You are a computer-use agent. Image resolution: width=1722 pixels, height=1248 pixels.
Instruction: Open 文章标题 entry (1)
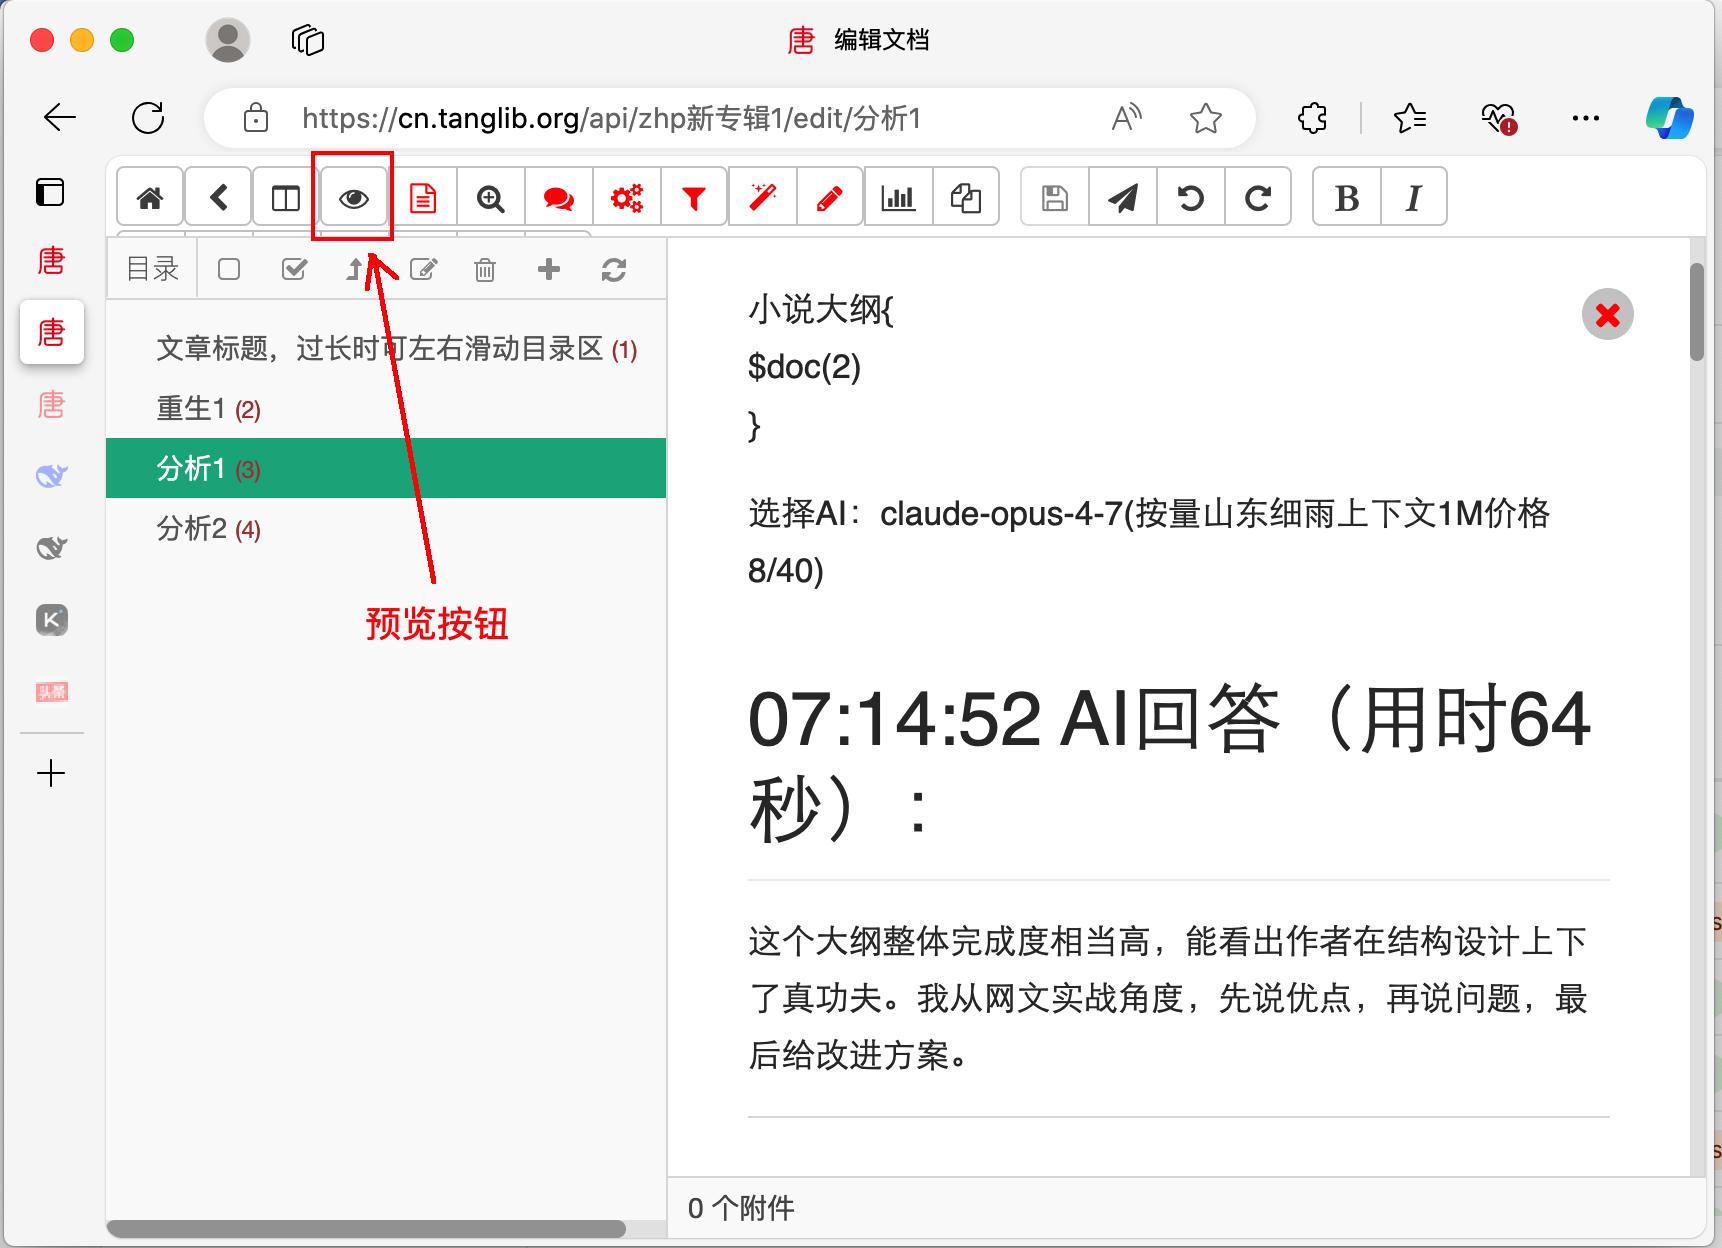[x=386, y=349]
